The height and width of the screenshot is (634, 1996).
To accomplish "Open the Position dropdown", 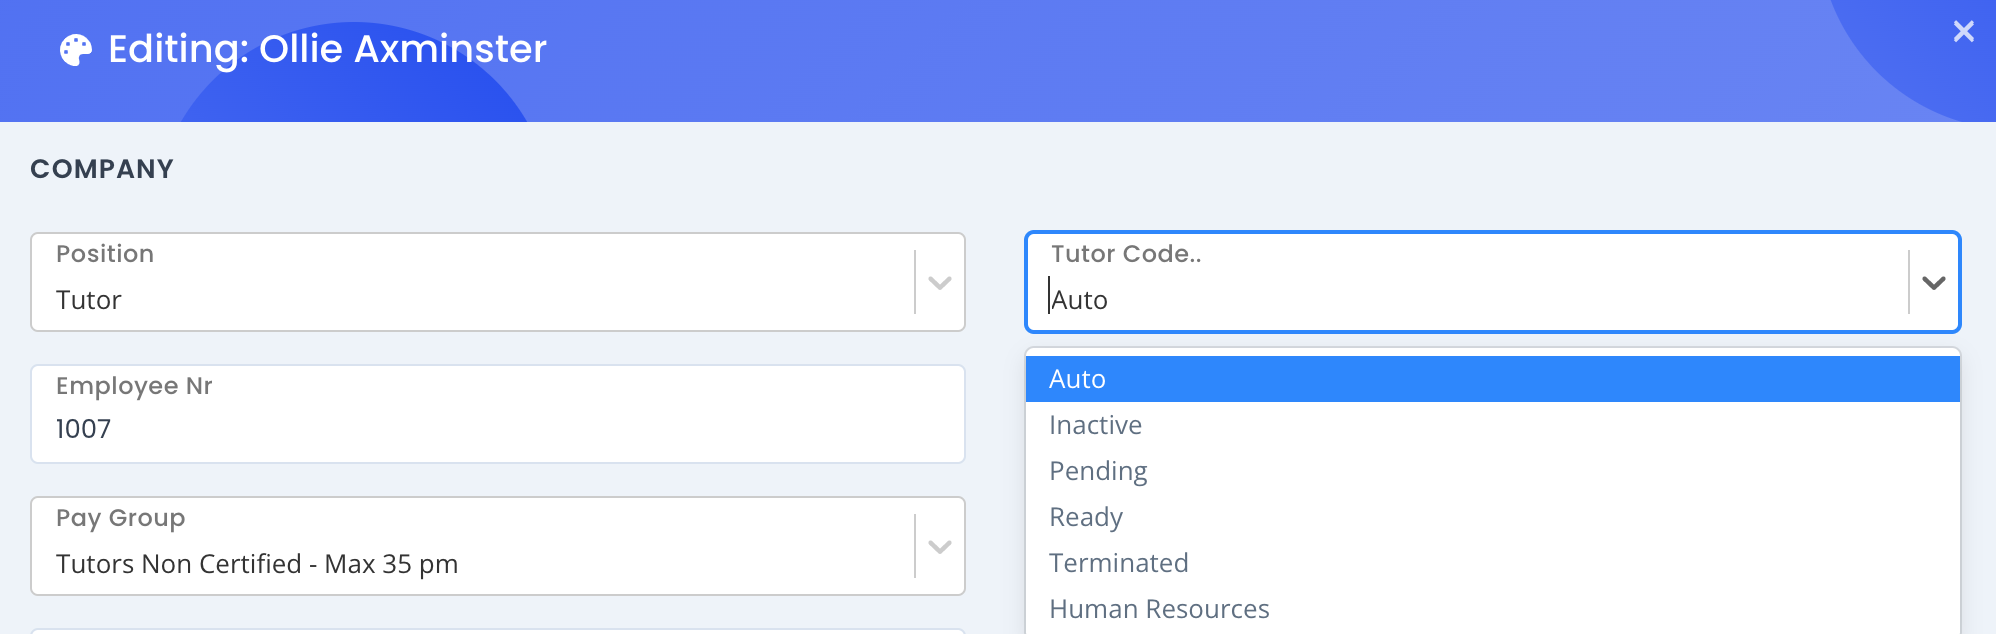I will click(x=498, y=282).
